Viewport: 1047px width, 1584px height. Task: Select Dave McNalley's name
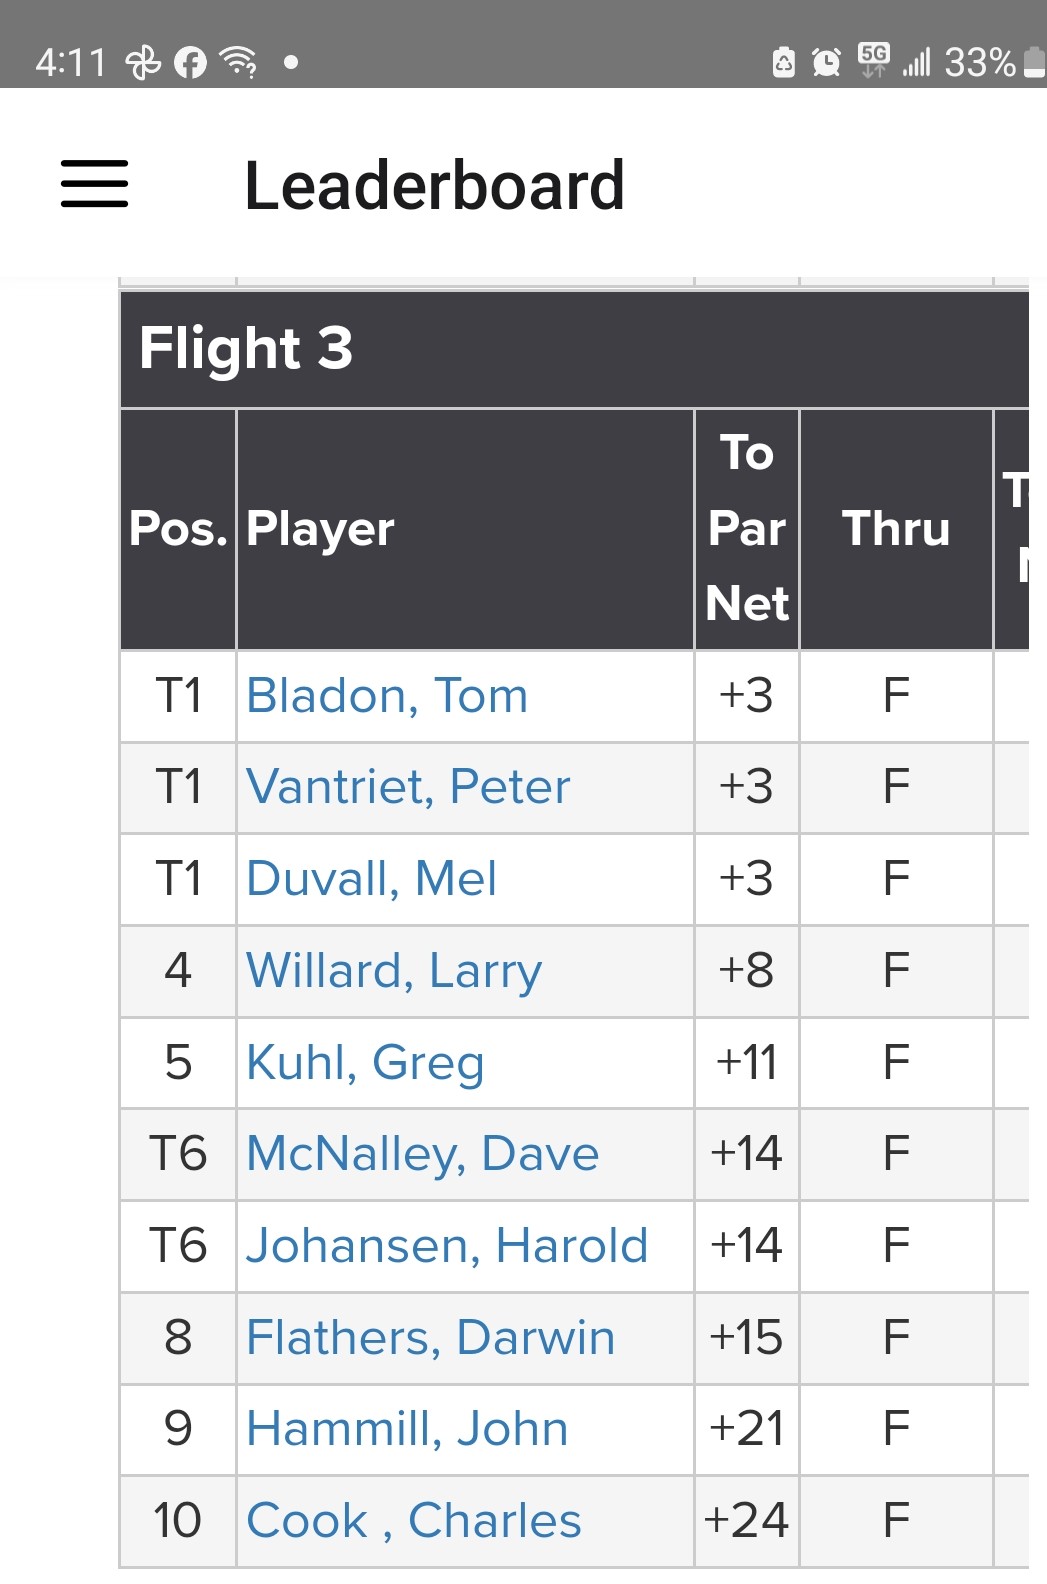(x=422, y=1154)
